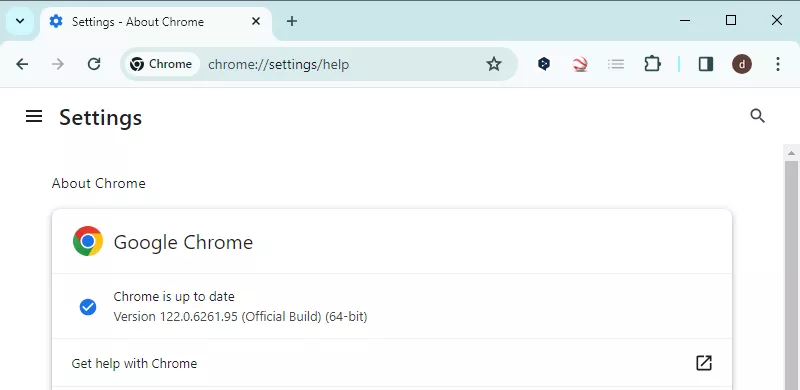Click the blue checkmark update status icon
The height and width of the screenshot is (390, 800).
tap(88, 307)
